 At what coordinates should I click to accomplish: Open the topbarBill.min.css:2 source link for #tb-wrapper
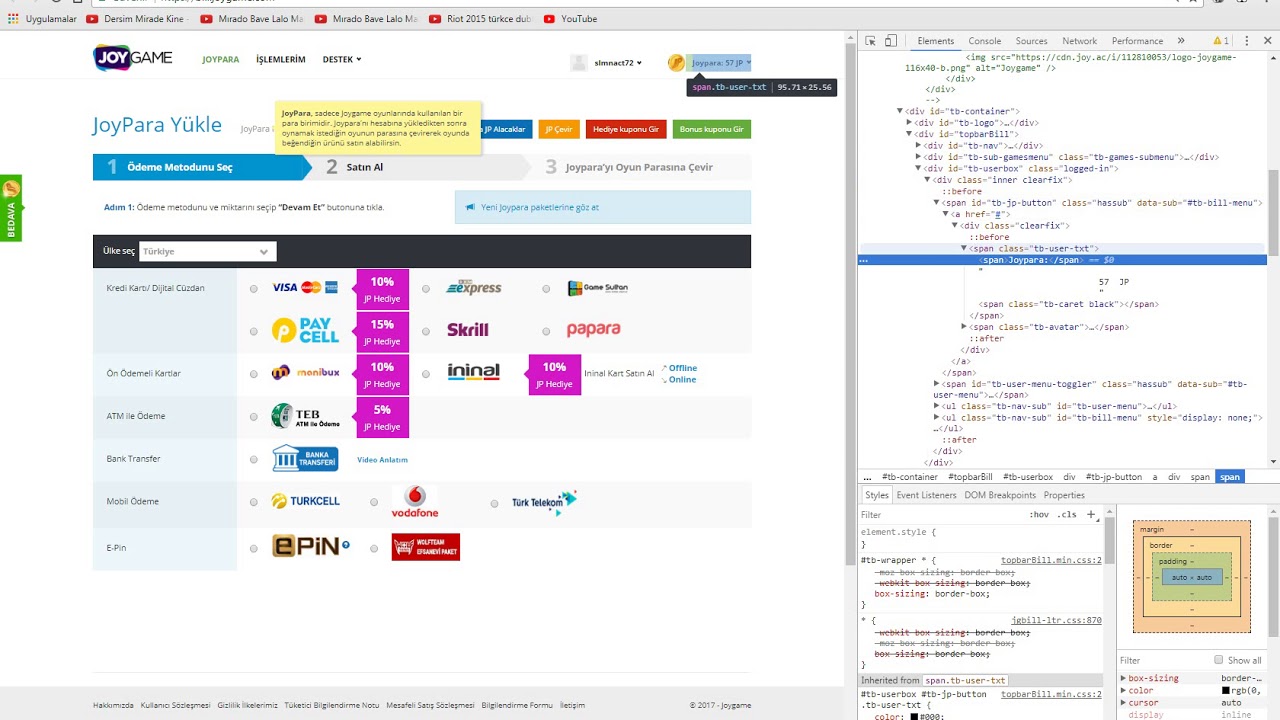pos(1051,560)
